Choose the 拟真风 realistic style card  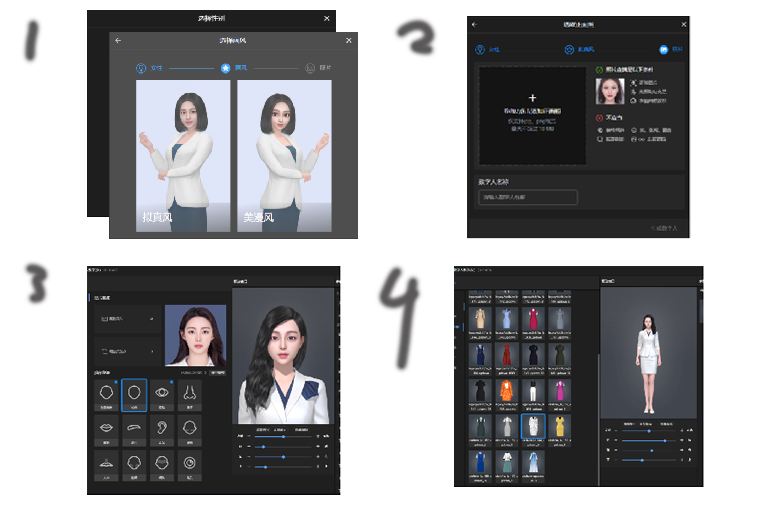tap(183, 155)
